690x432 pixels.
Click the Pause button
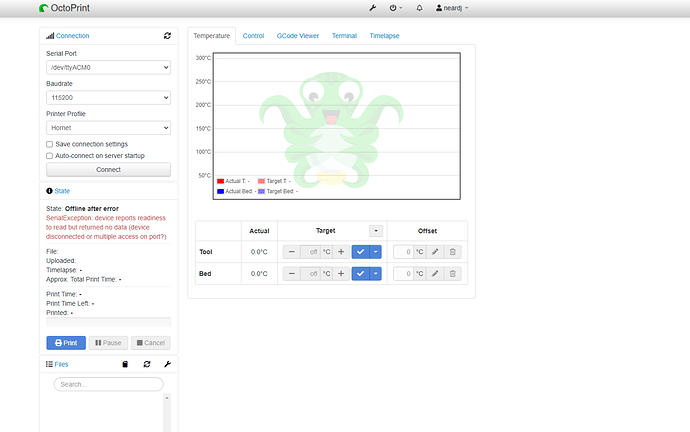(108, 343)
